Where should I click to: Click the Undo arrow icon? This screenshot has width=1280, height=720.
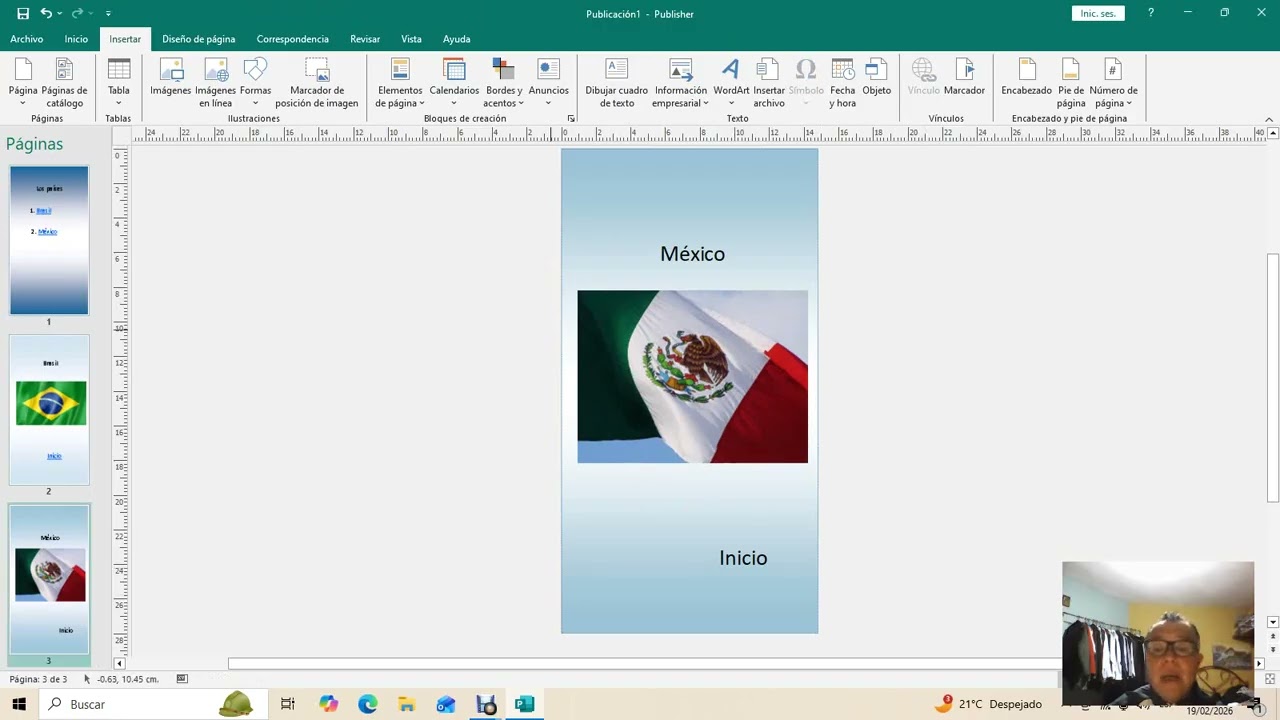tap(46, 14)
